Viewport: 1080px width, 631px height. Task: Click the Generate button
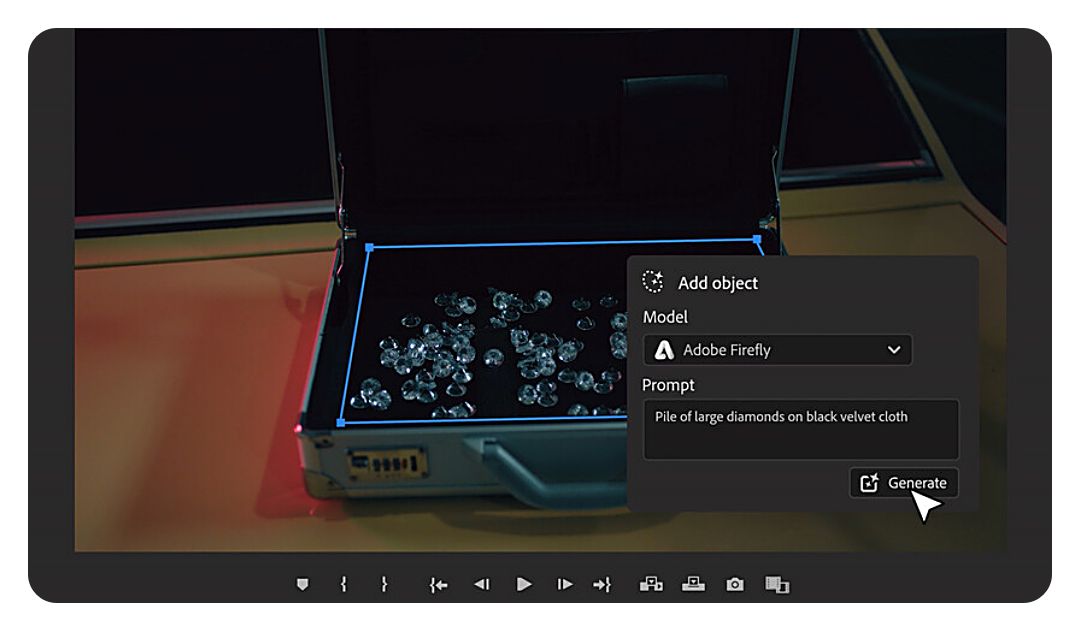[904, 483]
